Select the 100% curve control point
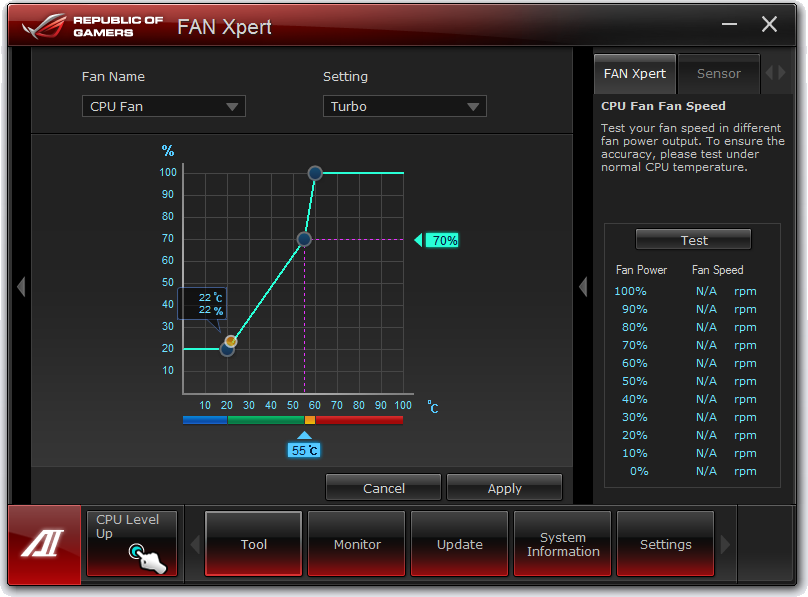The height and width of the screenshot is (597, 808). pos(315,173)
